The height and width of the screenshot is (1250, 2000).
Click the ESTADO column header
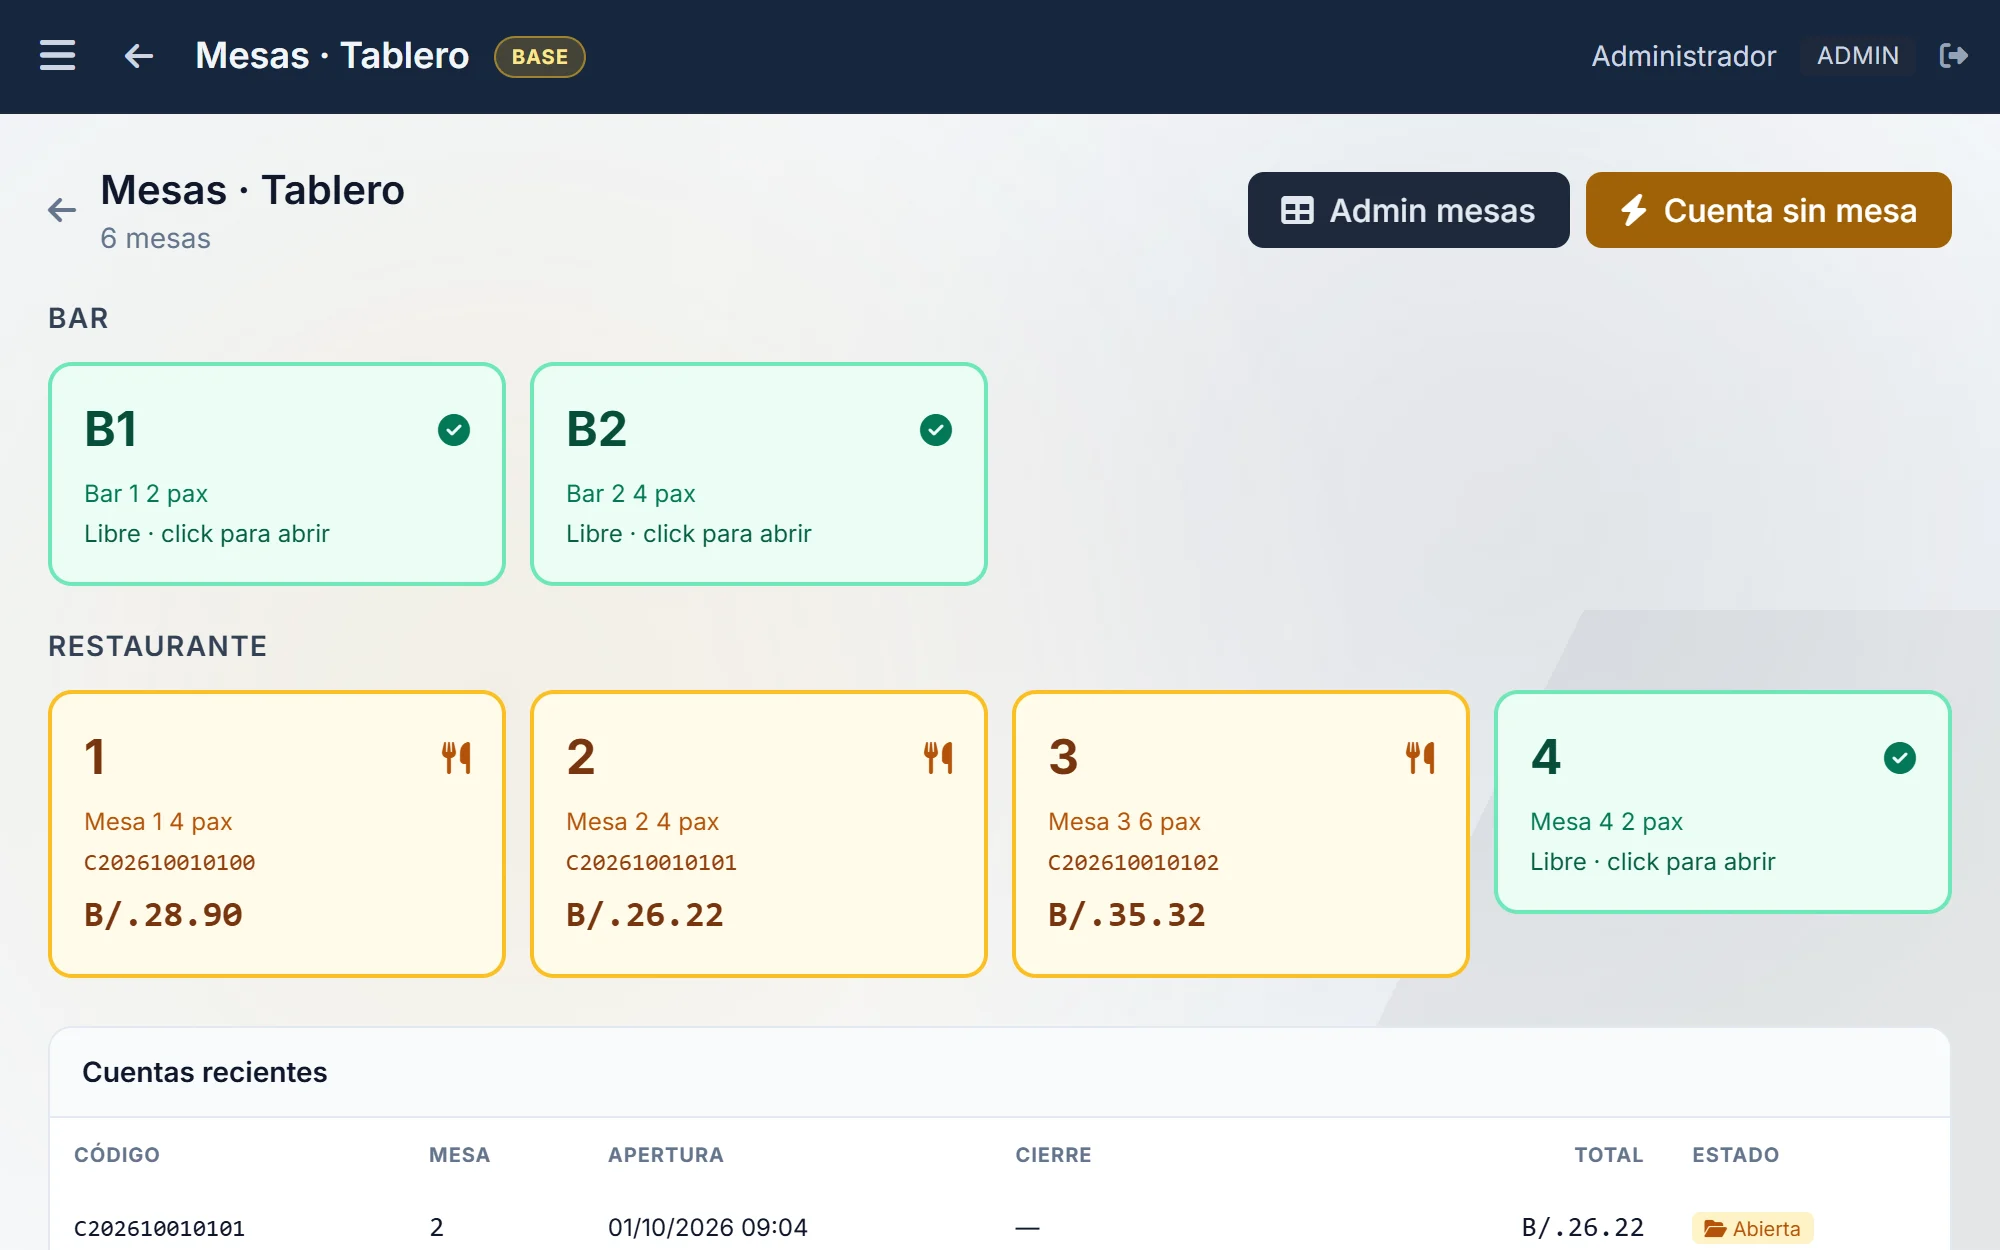1735,1155
